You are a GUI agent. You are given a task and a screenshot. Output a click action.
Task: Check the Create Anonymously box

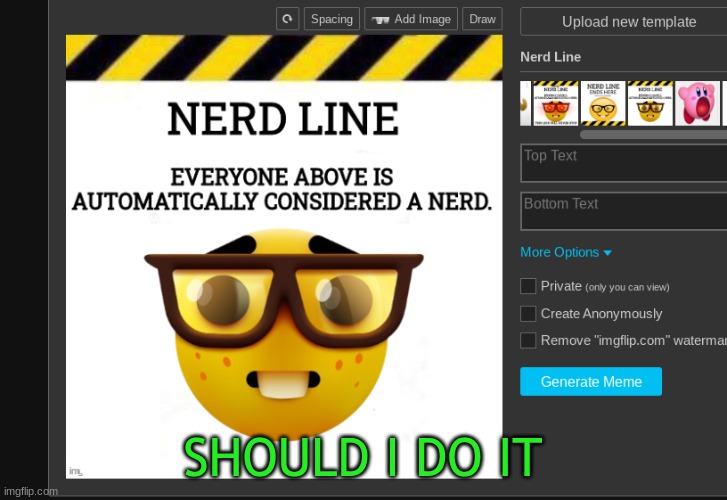(528, 314)
